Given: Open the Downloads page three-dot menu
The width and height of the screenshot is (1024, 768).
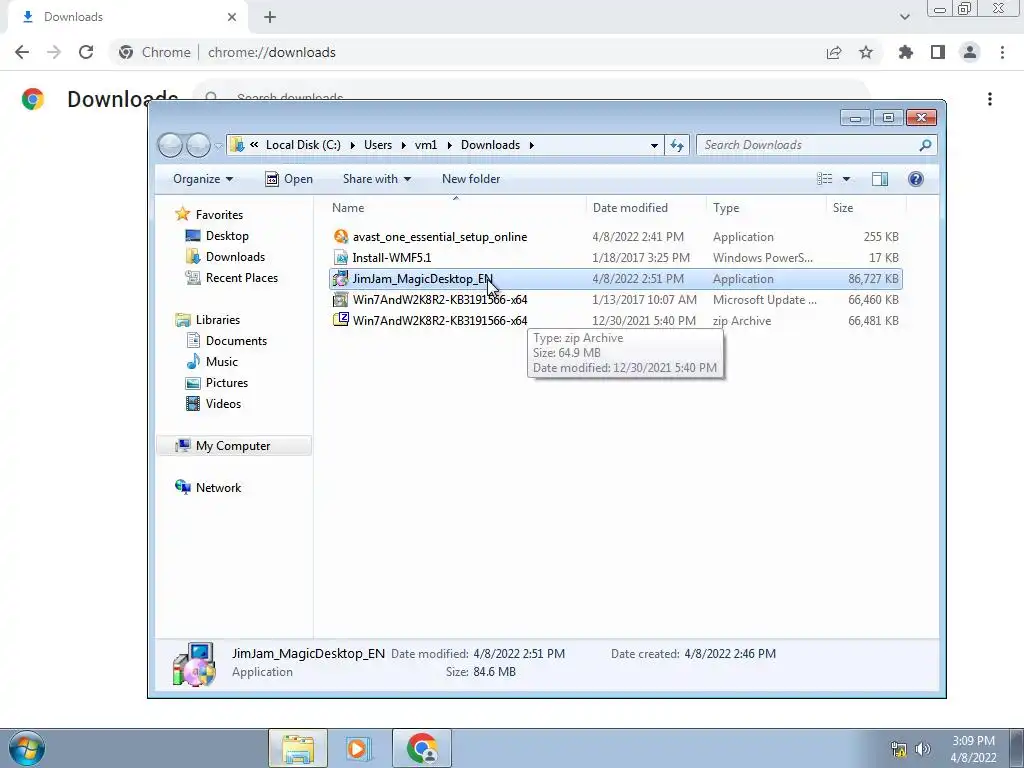Looking at the screenshot, I should coord(990,99).
